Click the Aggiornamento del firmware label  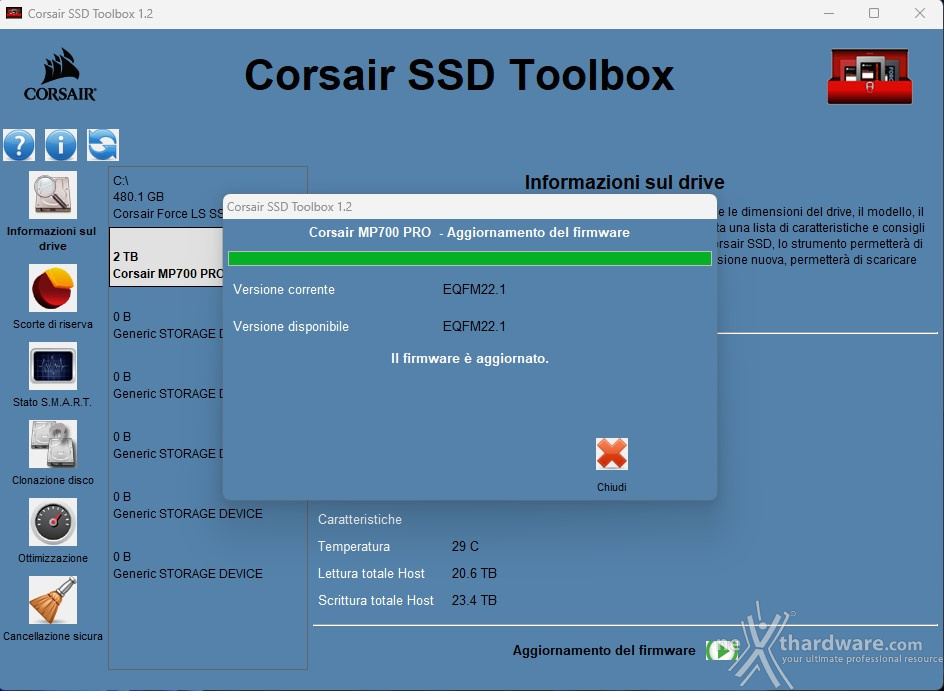(604, 651)
